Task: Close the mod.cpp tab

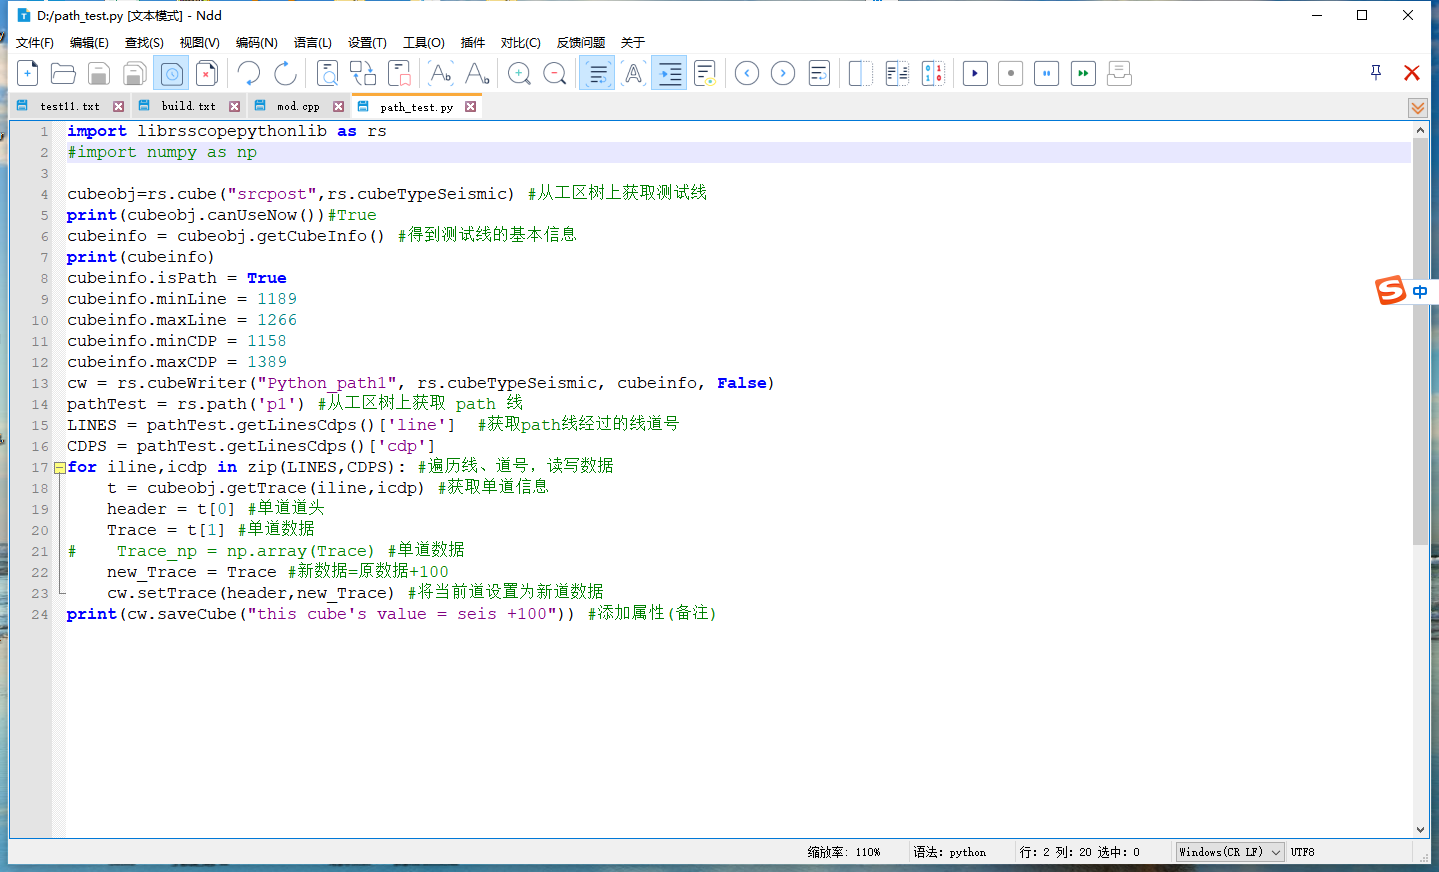Action: pyautogui.click(x=339, y=106)
